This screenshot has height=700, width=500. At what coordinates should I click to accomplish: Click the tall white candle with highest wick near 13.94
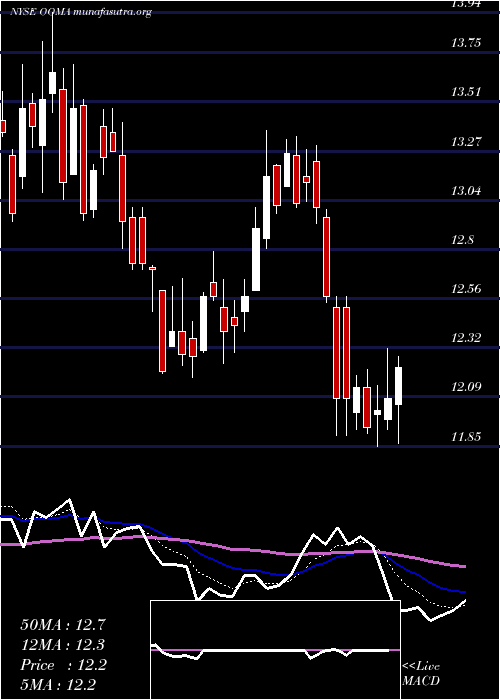pyautogui.click(x=53, y=83)
